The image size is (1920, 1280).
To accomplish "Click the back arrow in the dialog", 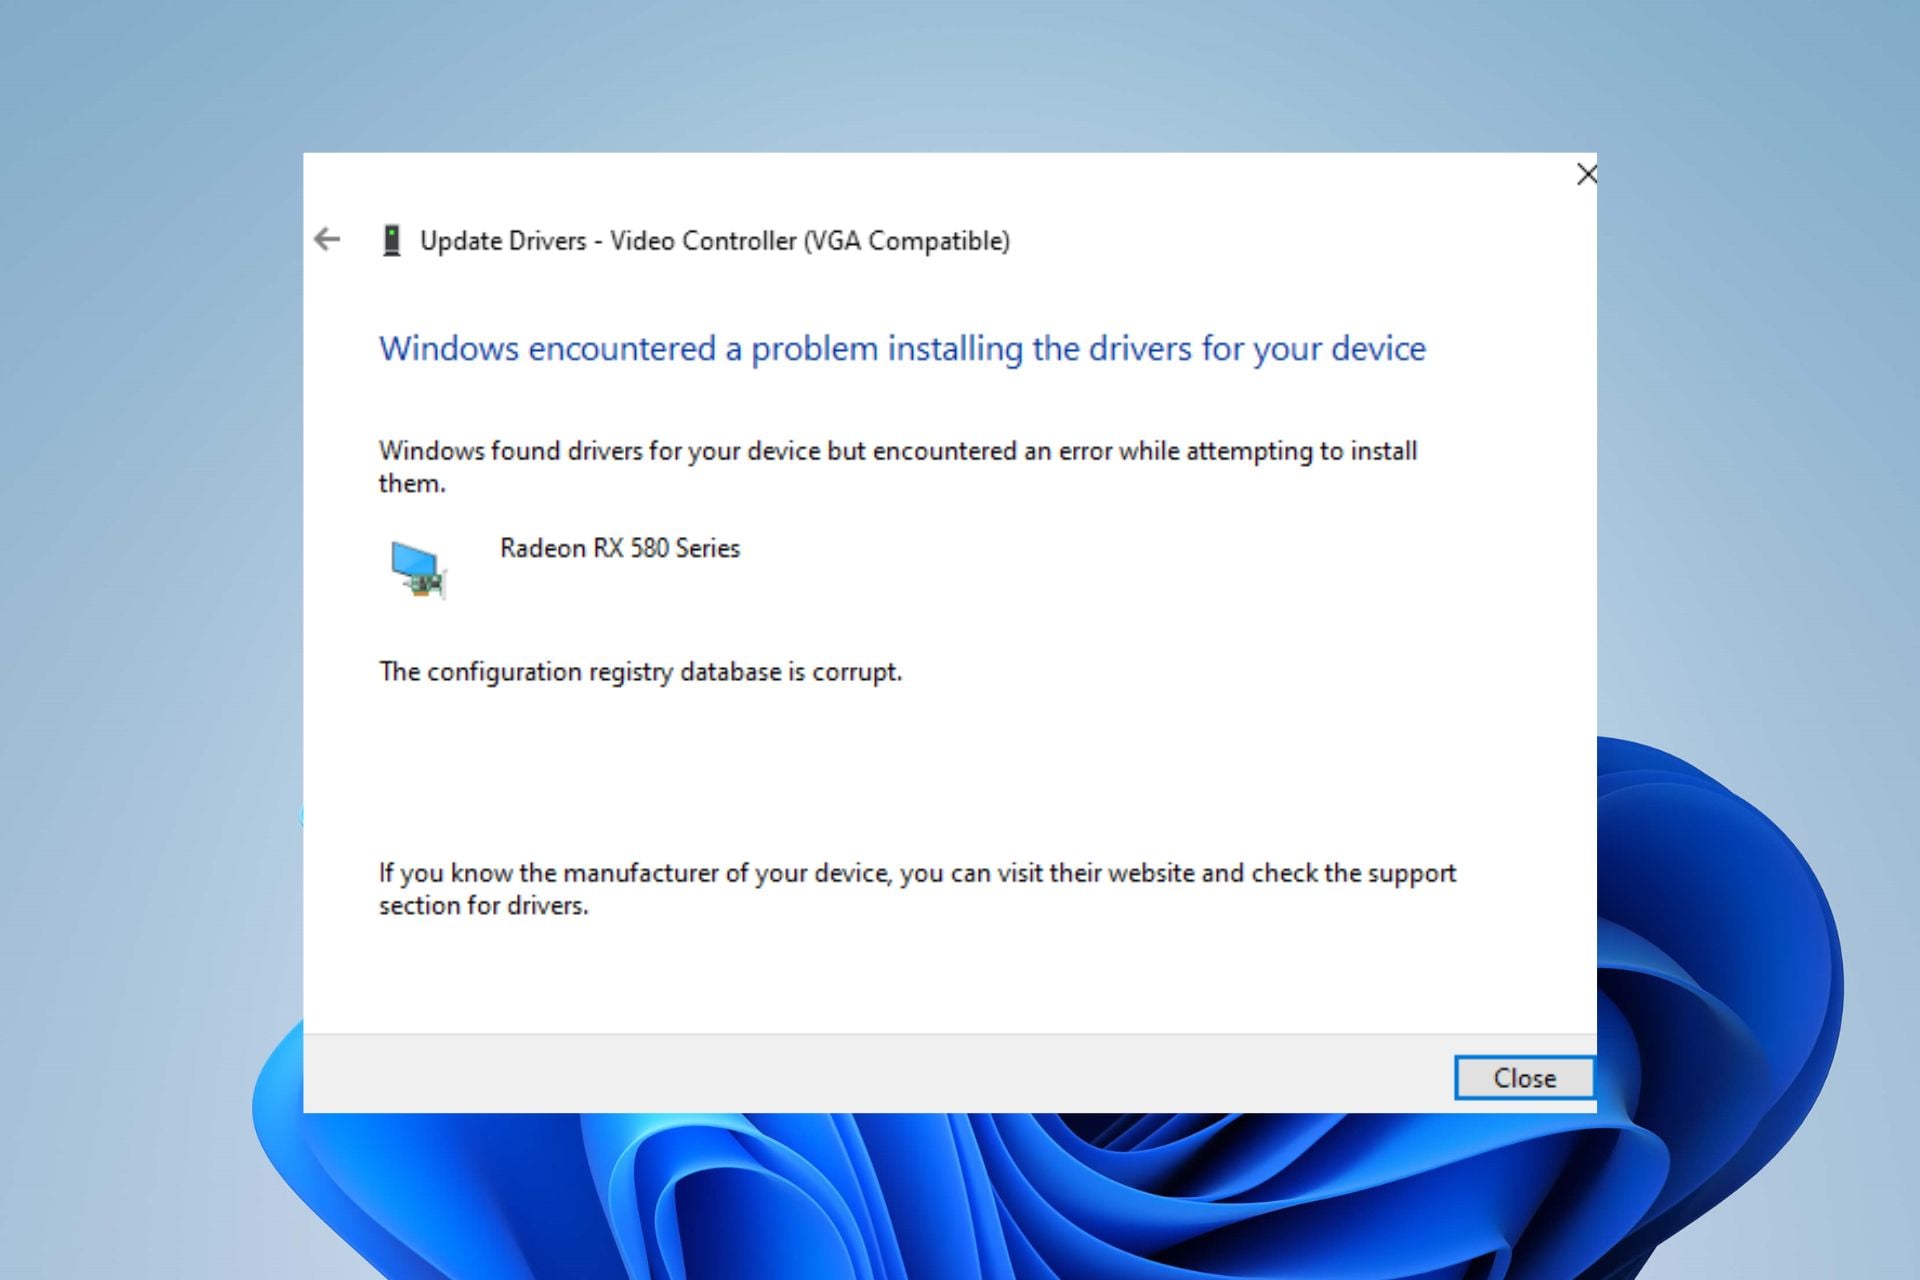I will coord(327,239).
